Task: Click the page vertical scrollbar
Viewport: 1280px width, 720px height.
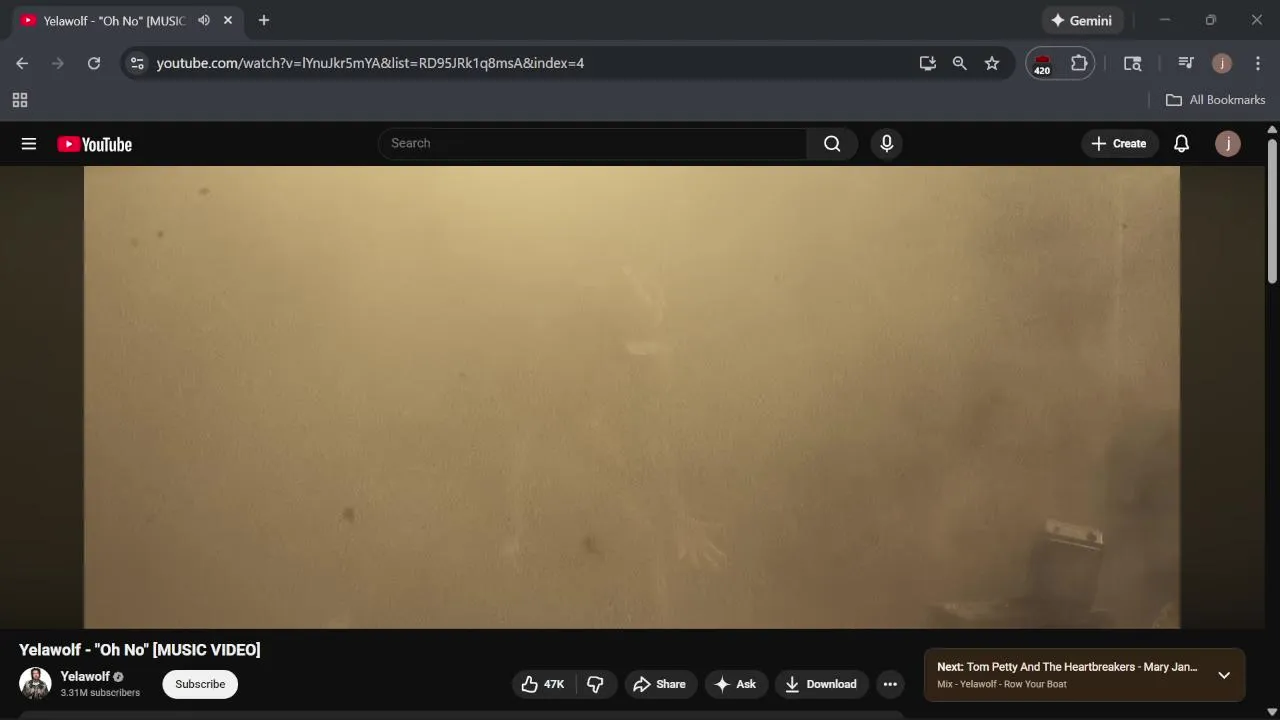Action: 1272,211
